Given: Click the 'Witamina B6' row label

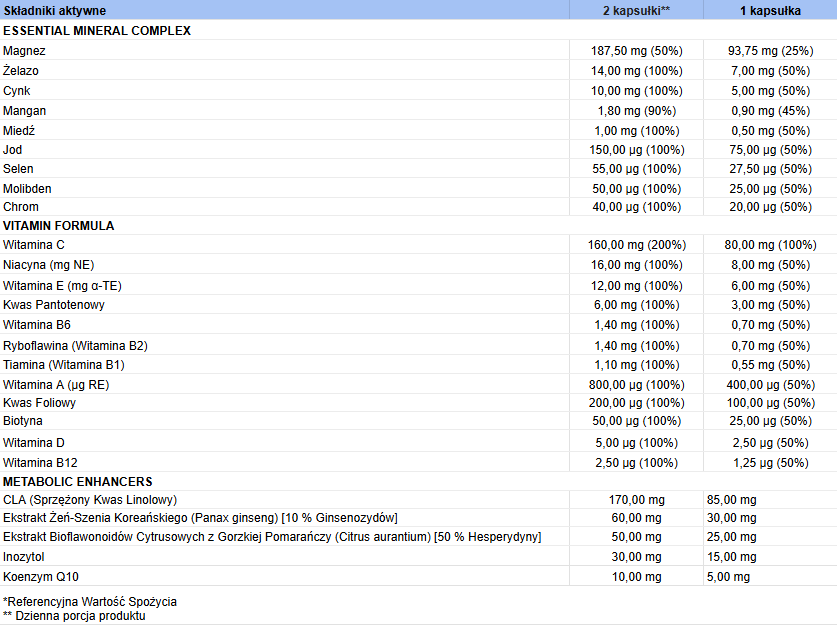Looking at the screenshot, I should (37, 325).
